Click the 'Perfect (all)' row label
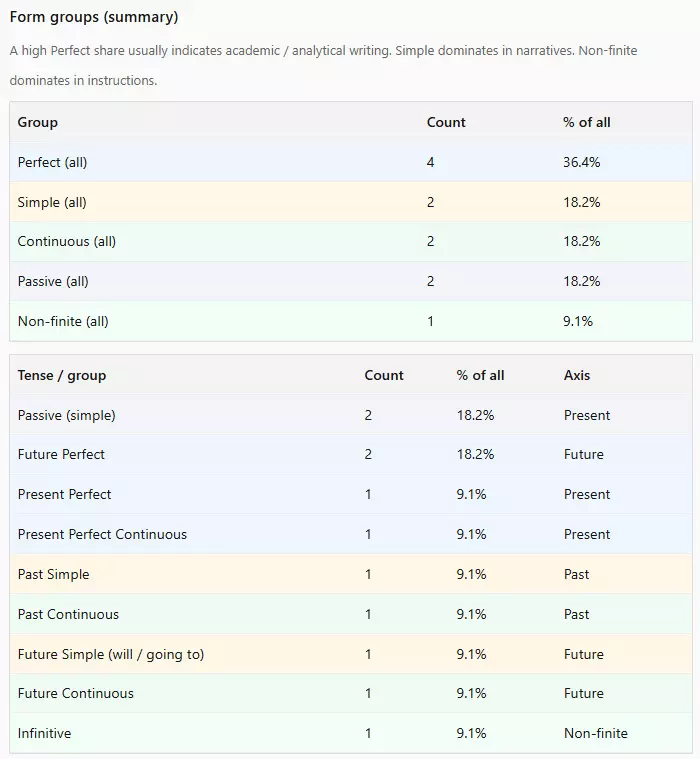This screenshot has width=700, height=759. (52, 162)
